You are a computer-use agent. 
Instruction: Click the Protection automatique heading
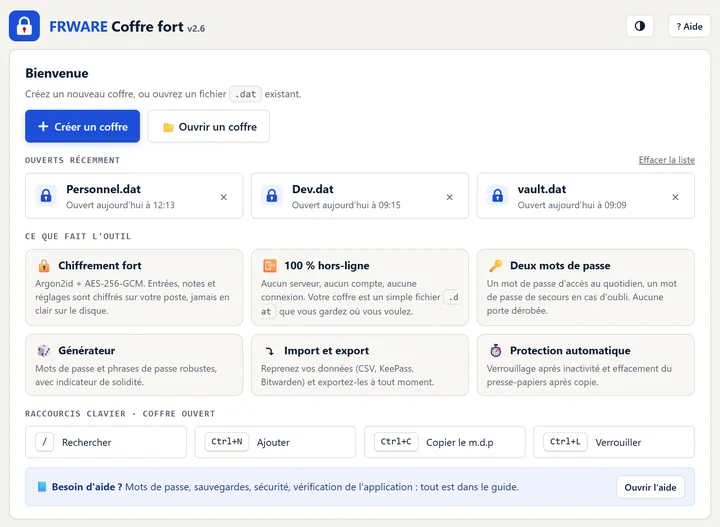coord(570,351)
